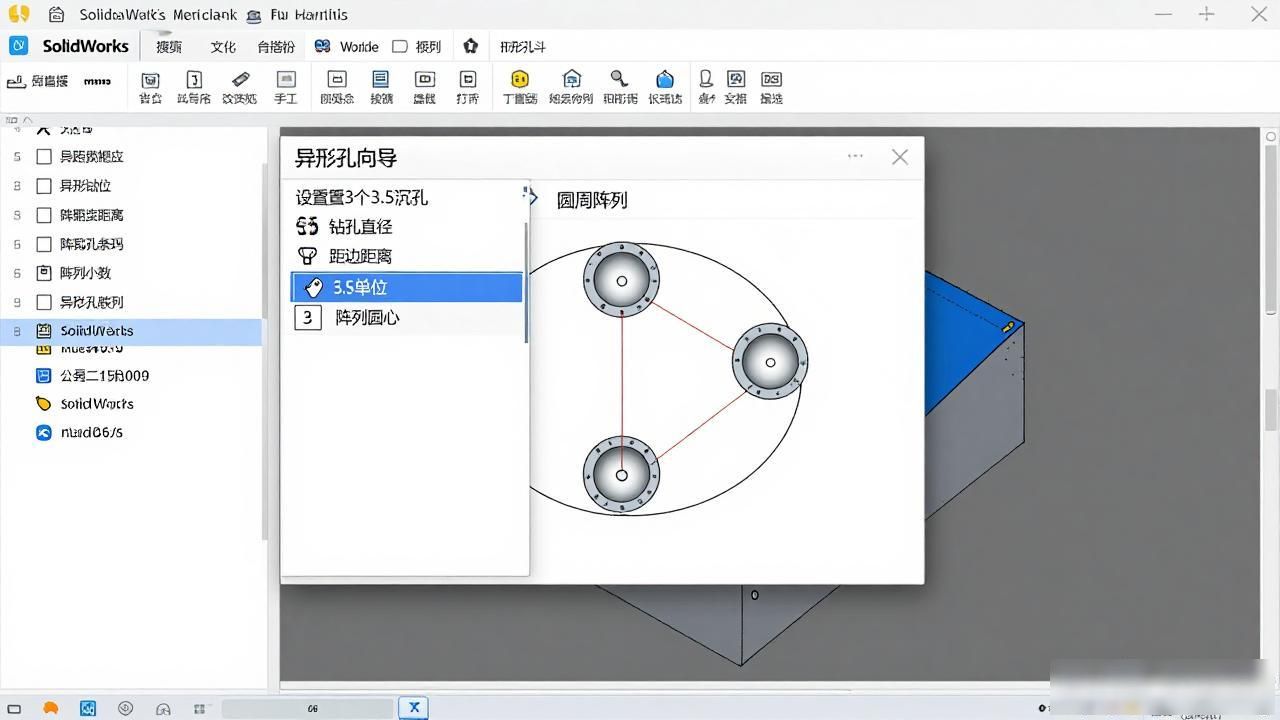This screenshot has height=720, width=1280.
Task: Click yellow icon beside lower SolidWorks tree entry
Action: (x=43, y=404)
